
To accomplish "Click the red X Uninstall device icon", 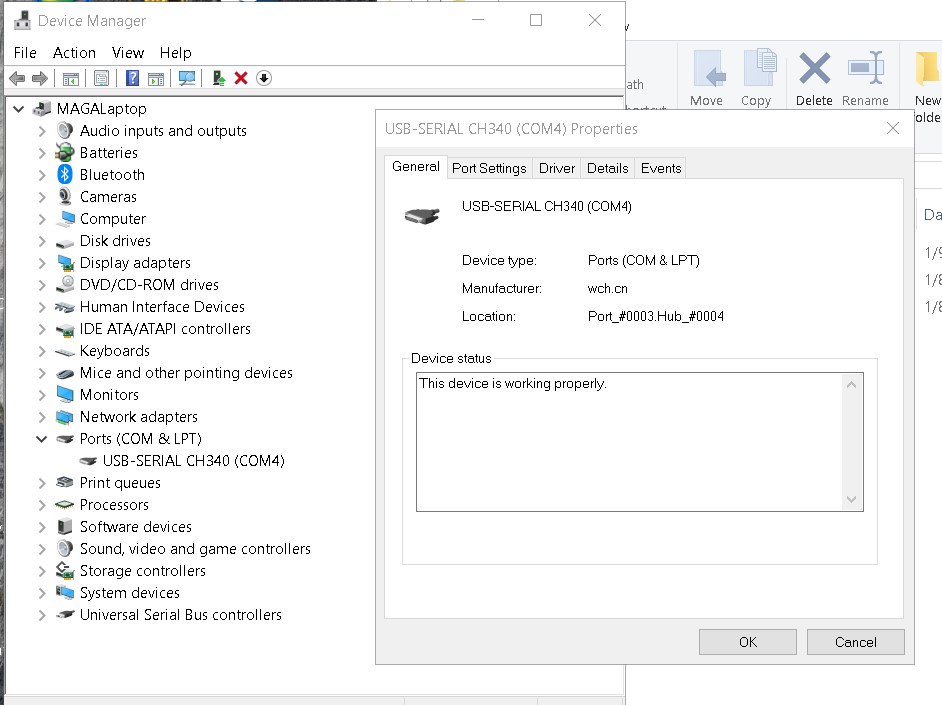I will click(241, 78).
